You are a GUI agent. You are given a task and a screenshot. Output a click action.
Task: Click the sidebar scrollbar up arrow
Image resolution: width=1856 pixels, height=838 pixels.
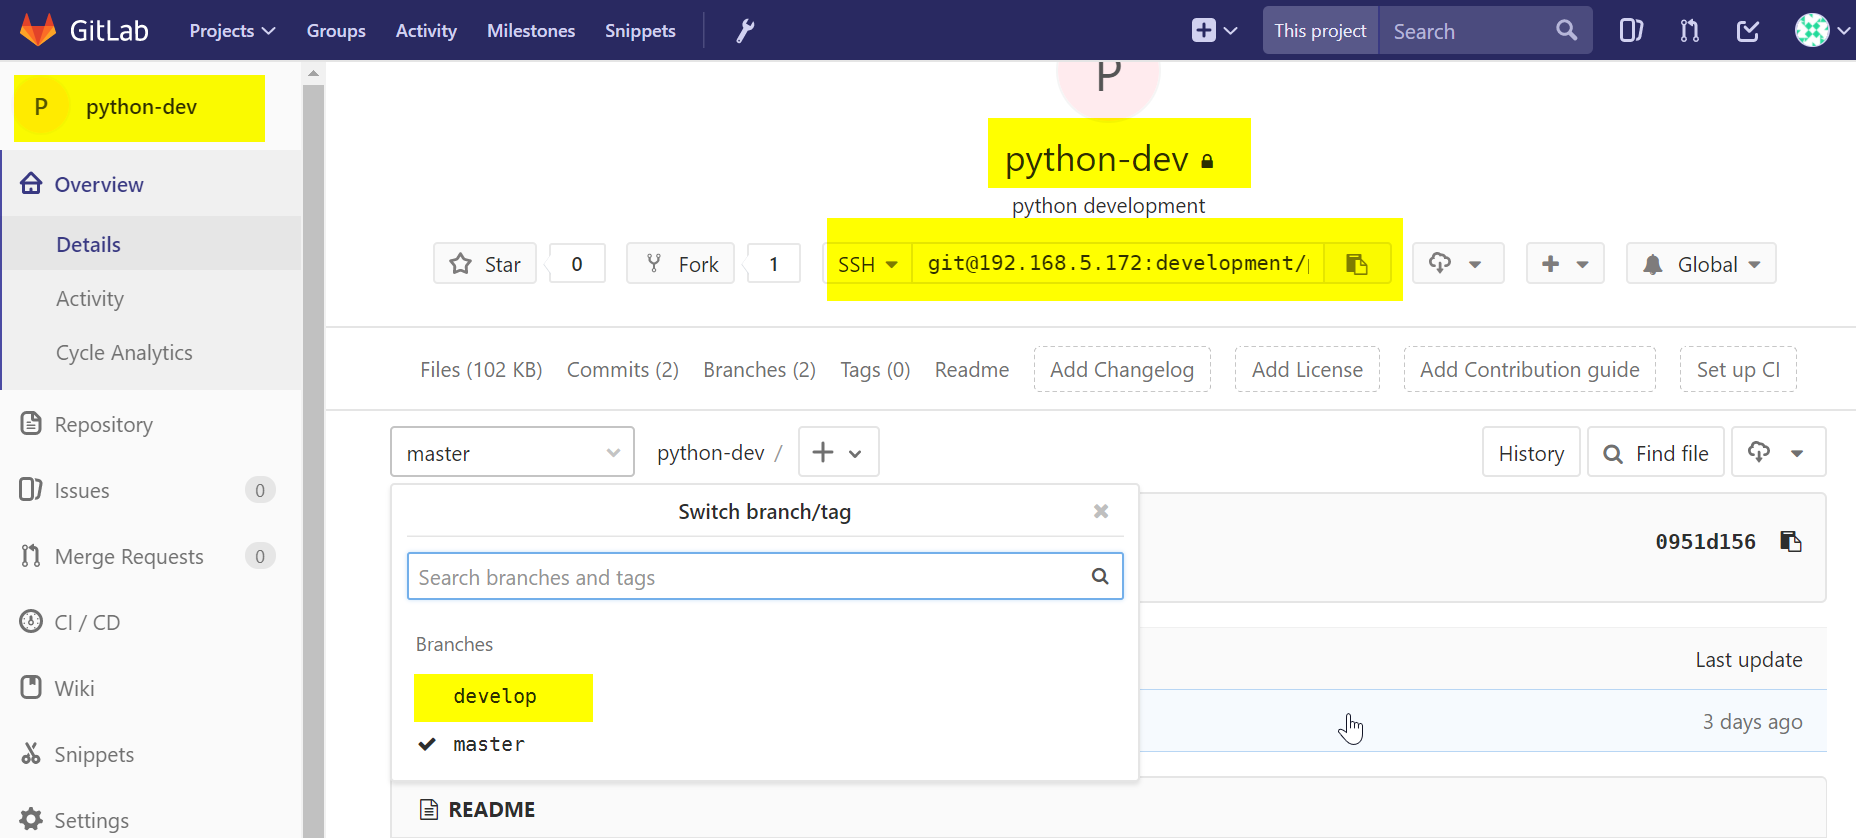(313, 73)
